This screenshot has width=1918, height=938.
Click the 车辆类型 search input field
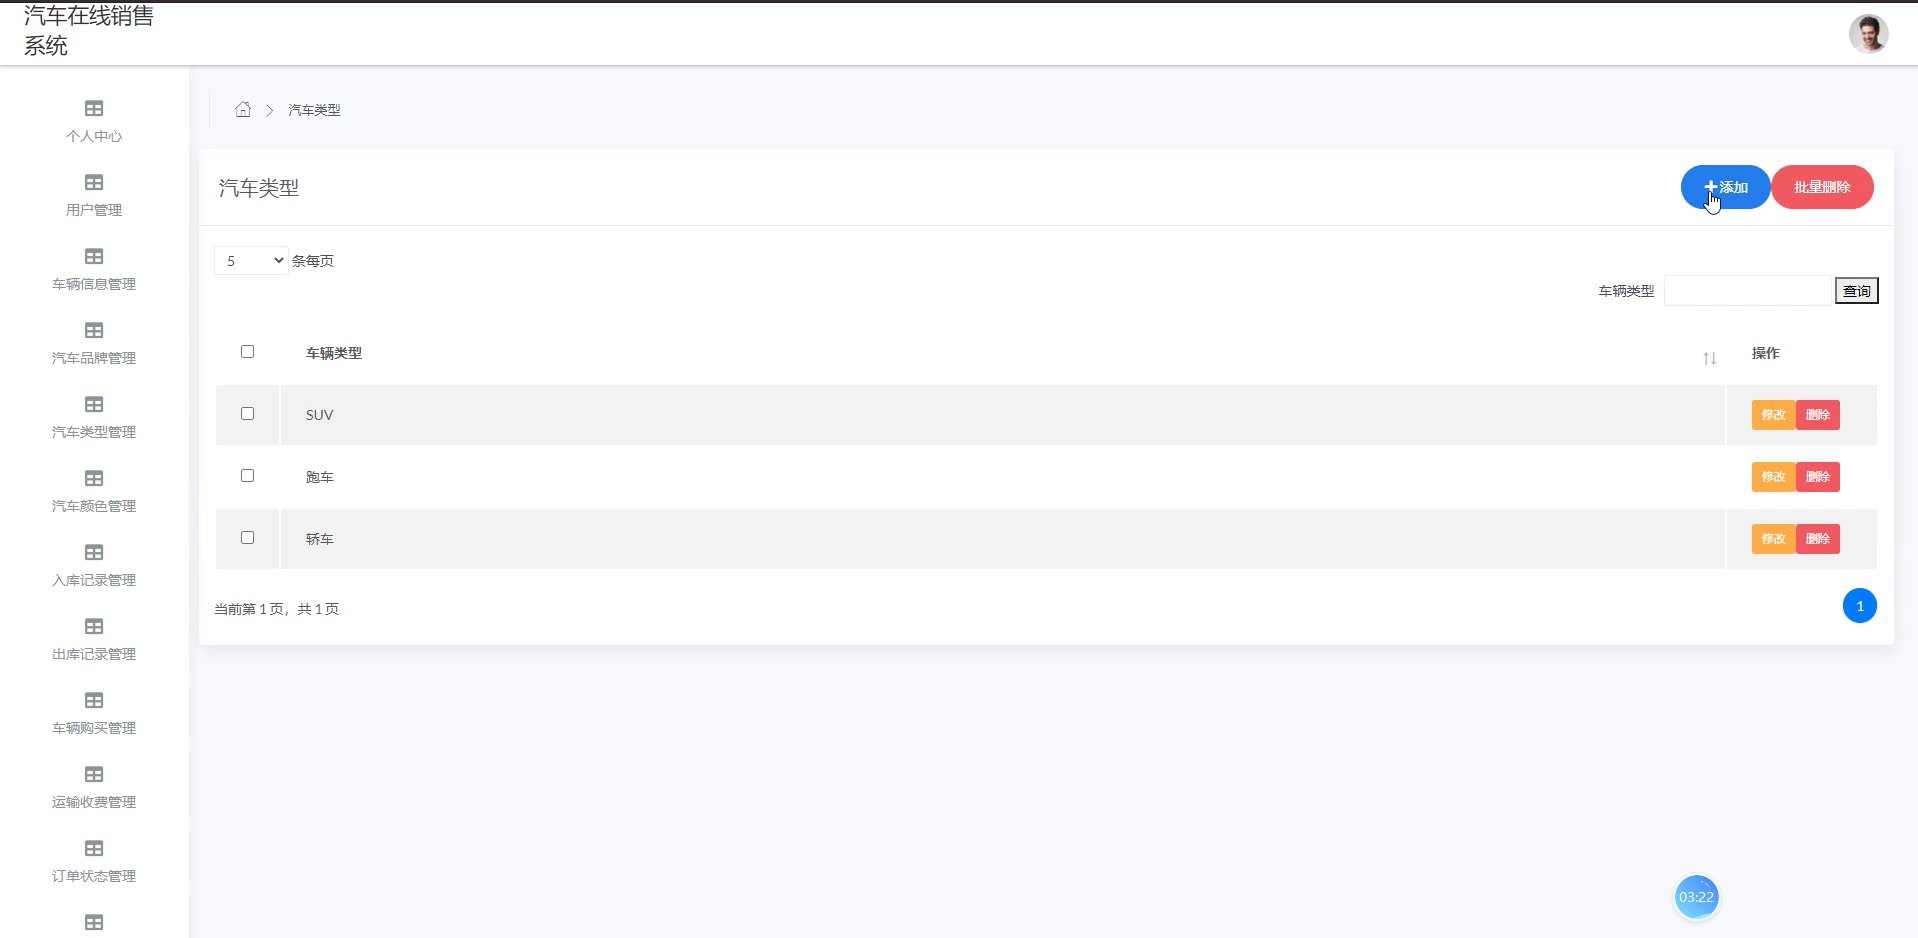point(1747,291)
